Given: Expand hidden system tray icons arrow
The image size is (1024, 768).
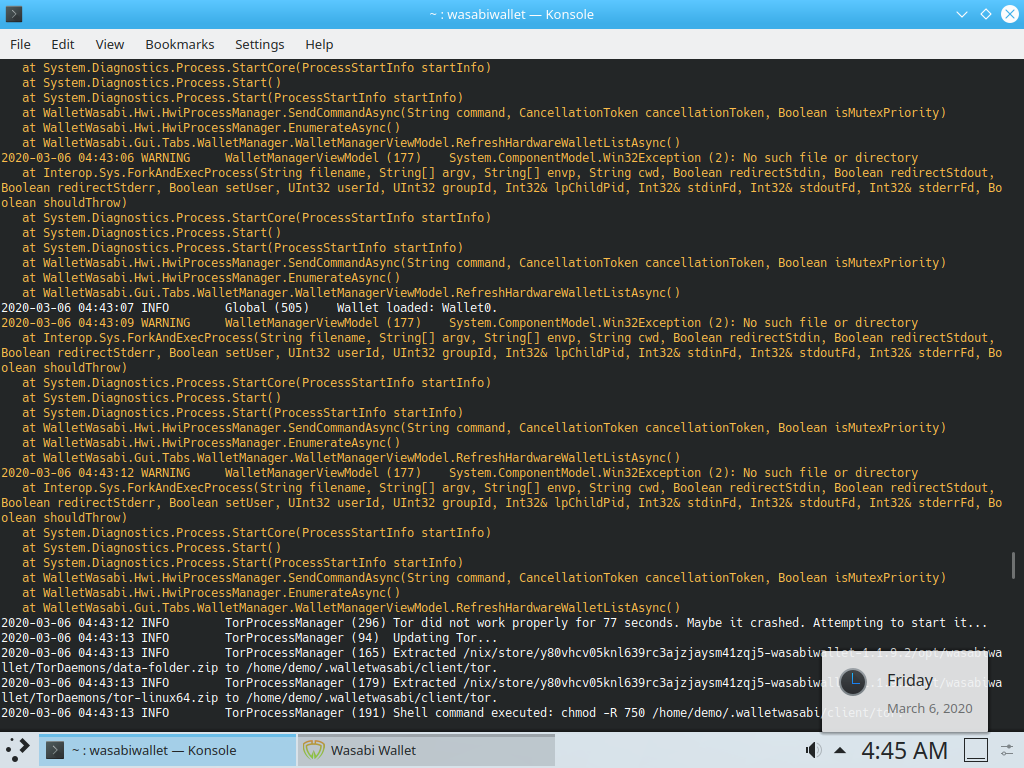Looking at the screenshot, I should (840, 750).
